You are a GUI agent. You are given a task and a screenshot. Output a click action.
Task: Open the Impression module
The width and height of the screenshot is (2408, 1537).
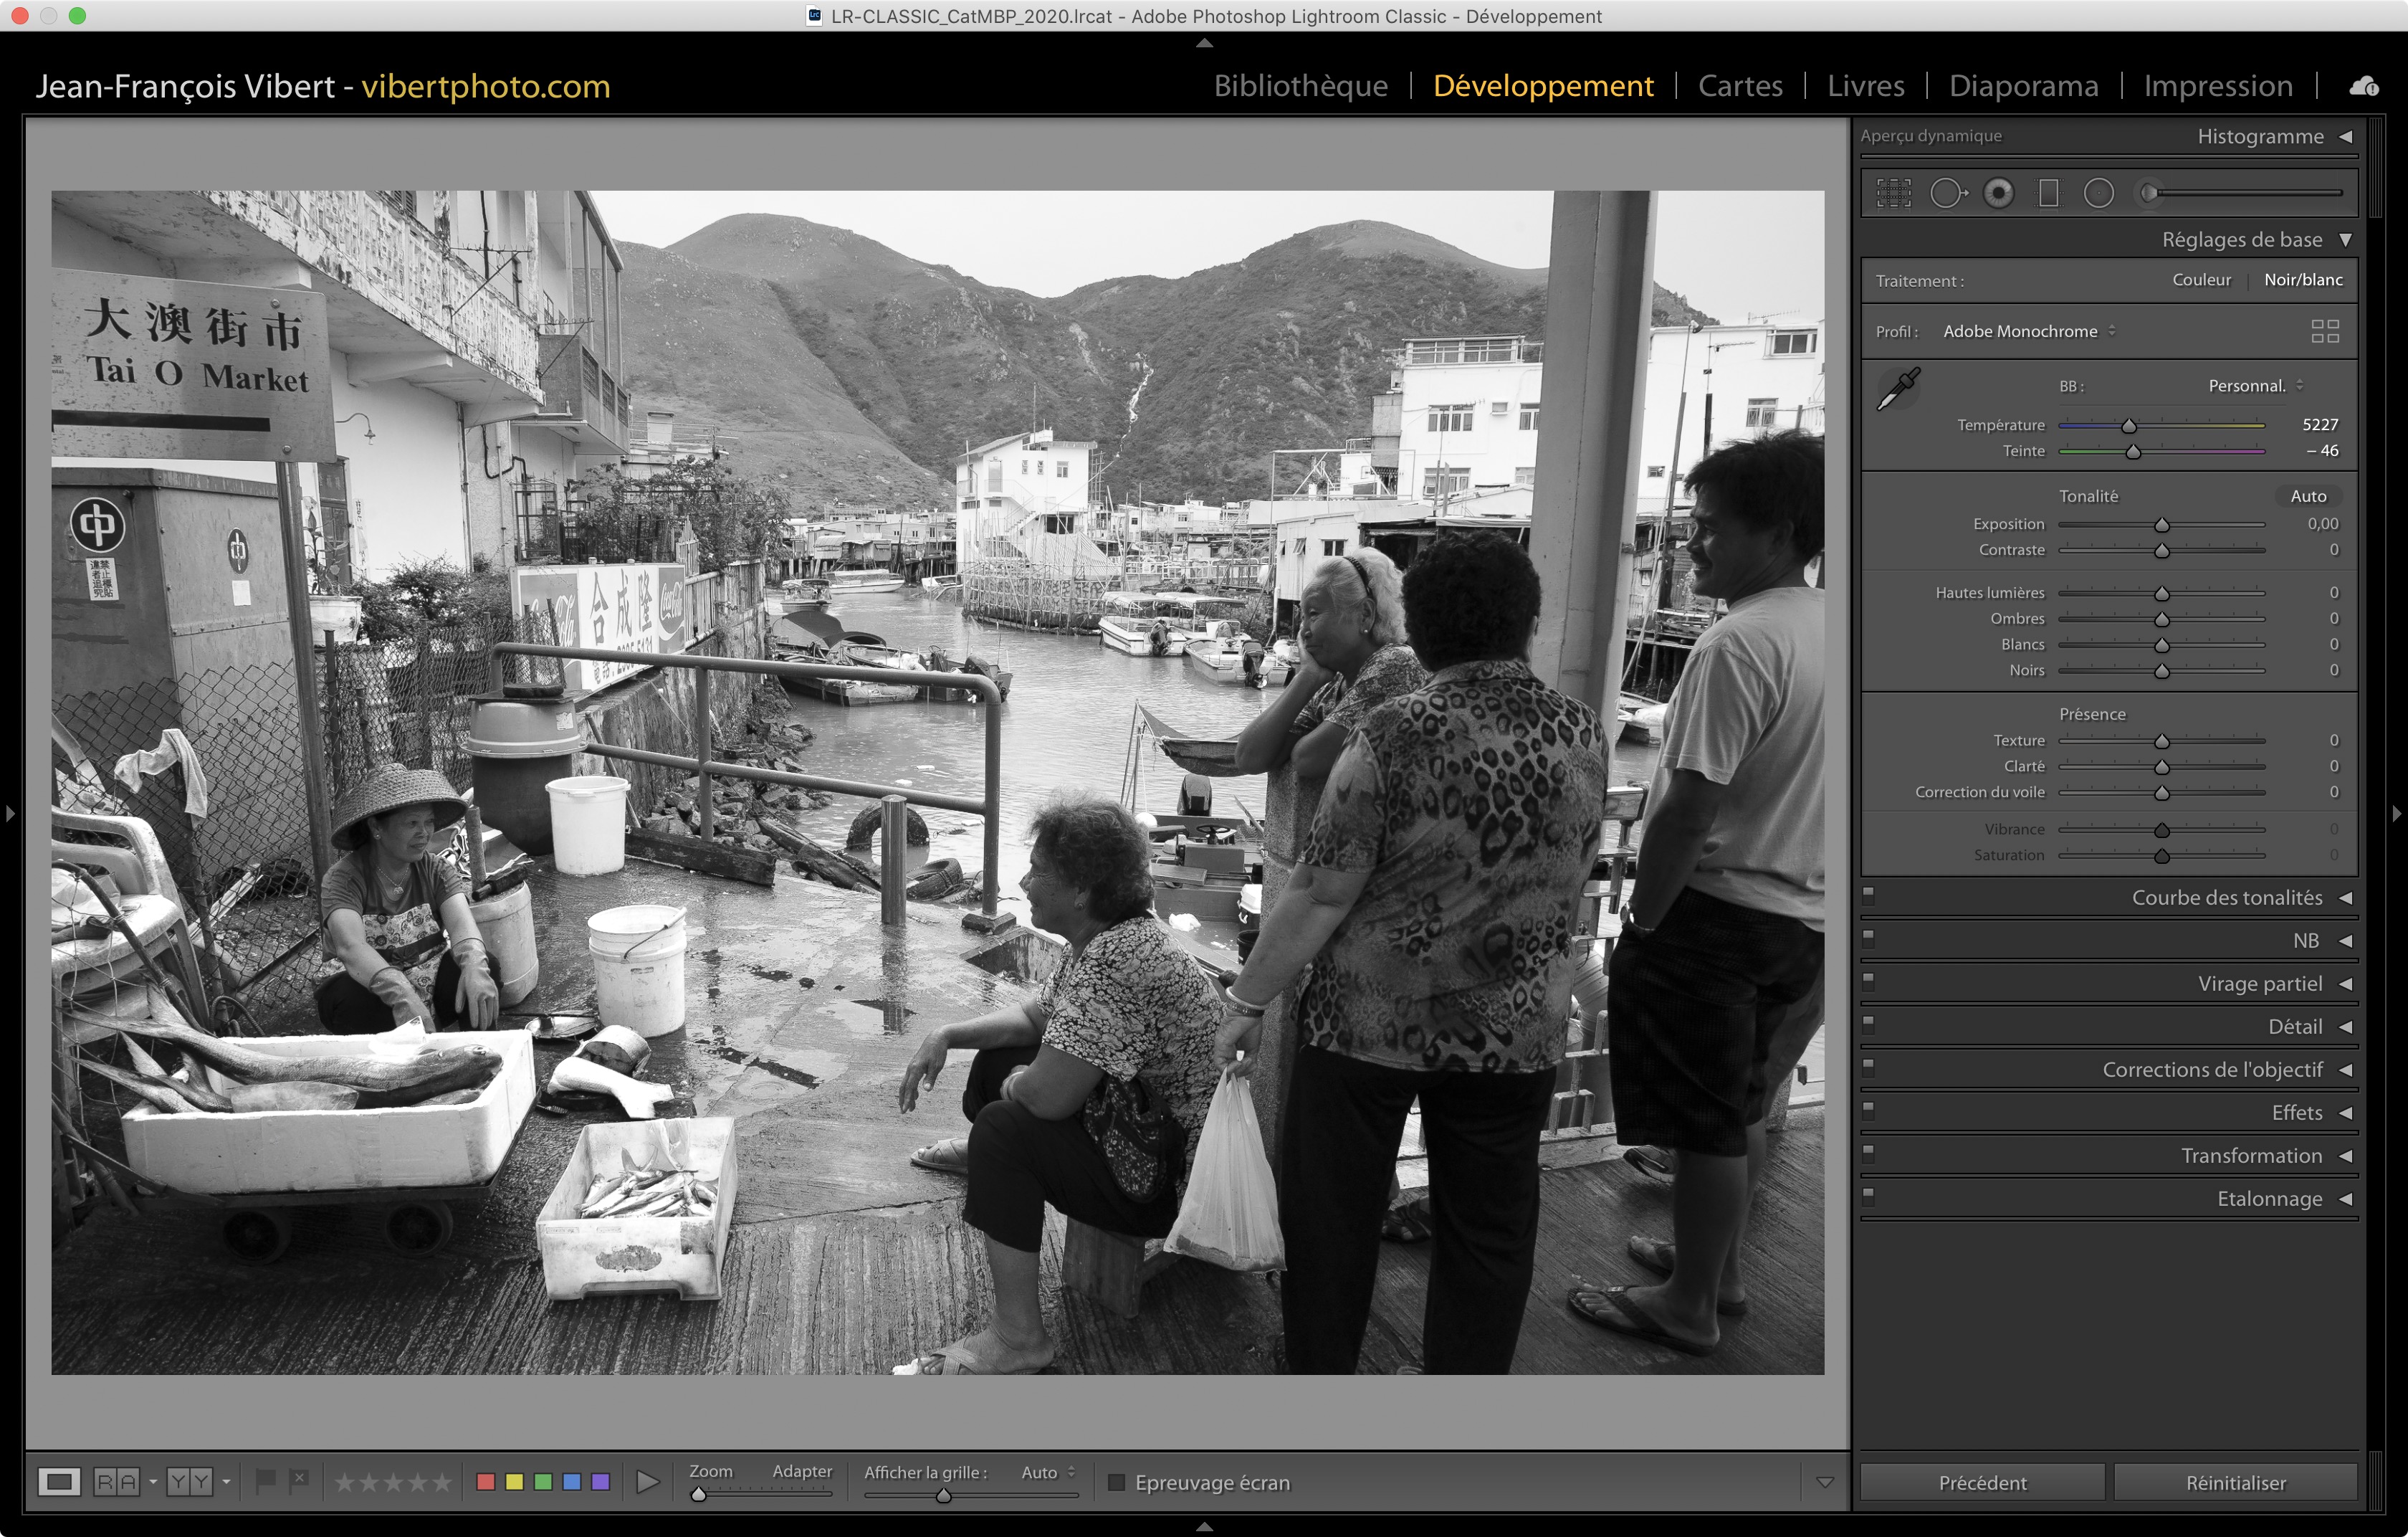[2217, 86]
